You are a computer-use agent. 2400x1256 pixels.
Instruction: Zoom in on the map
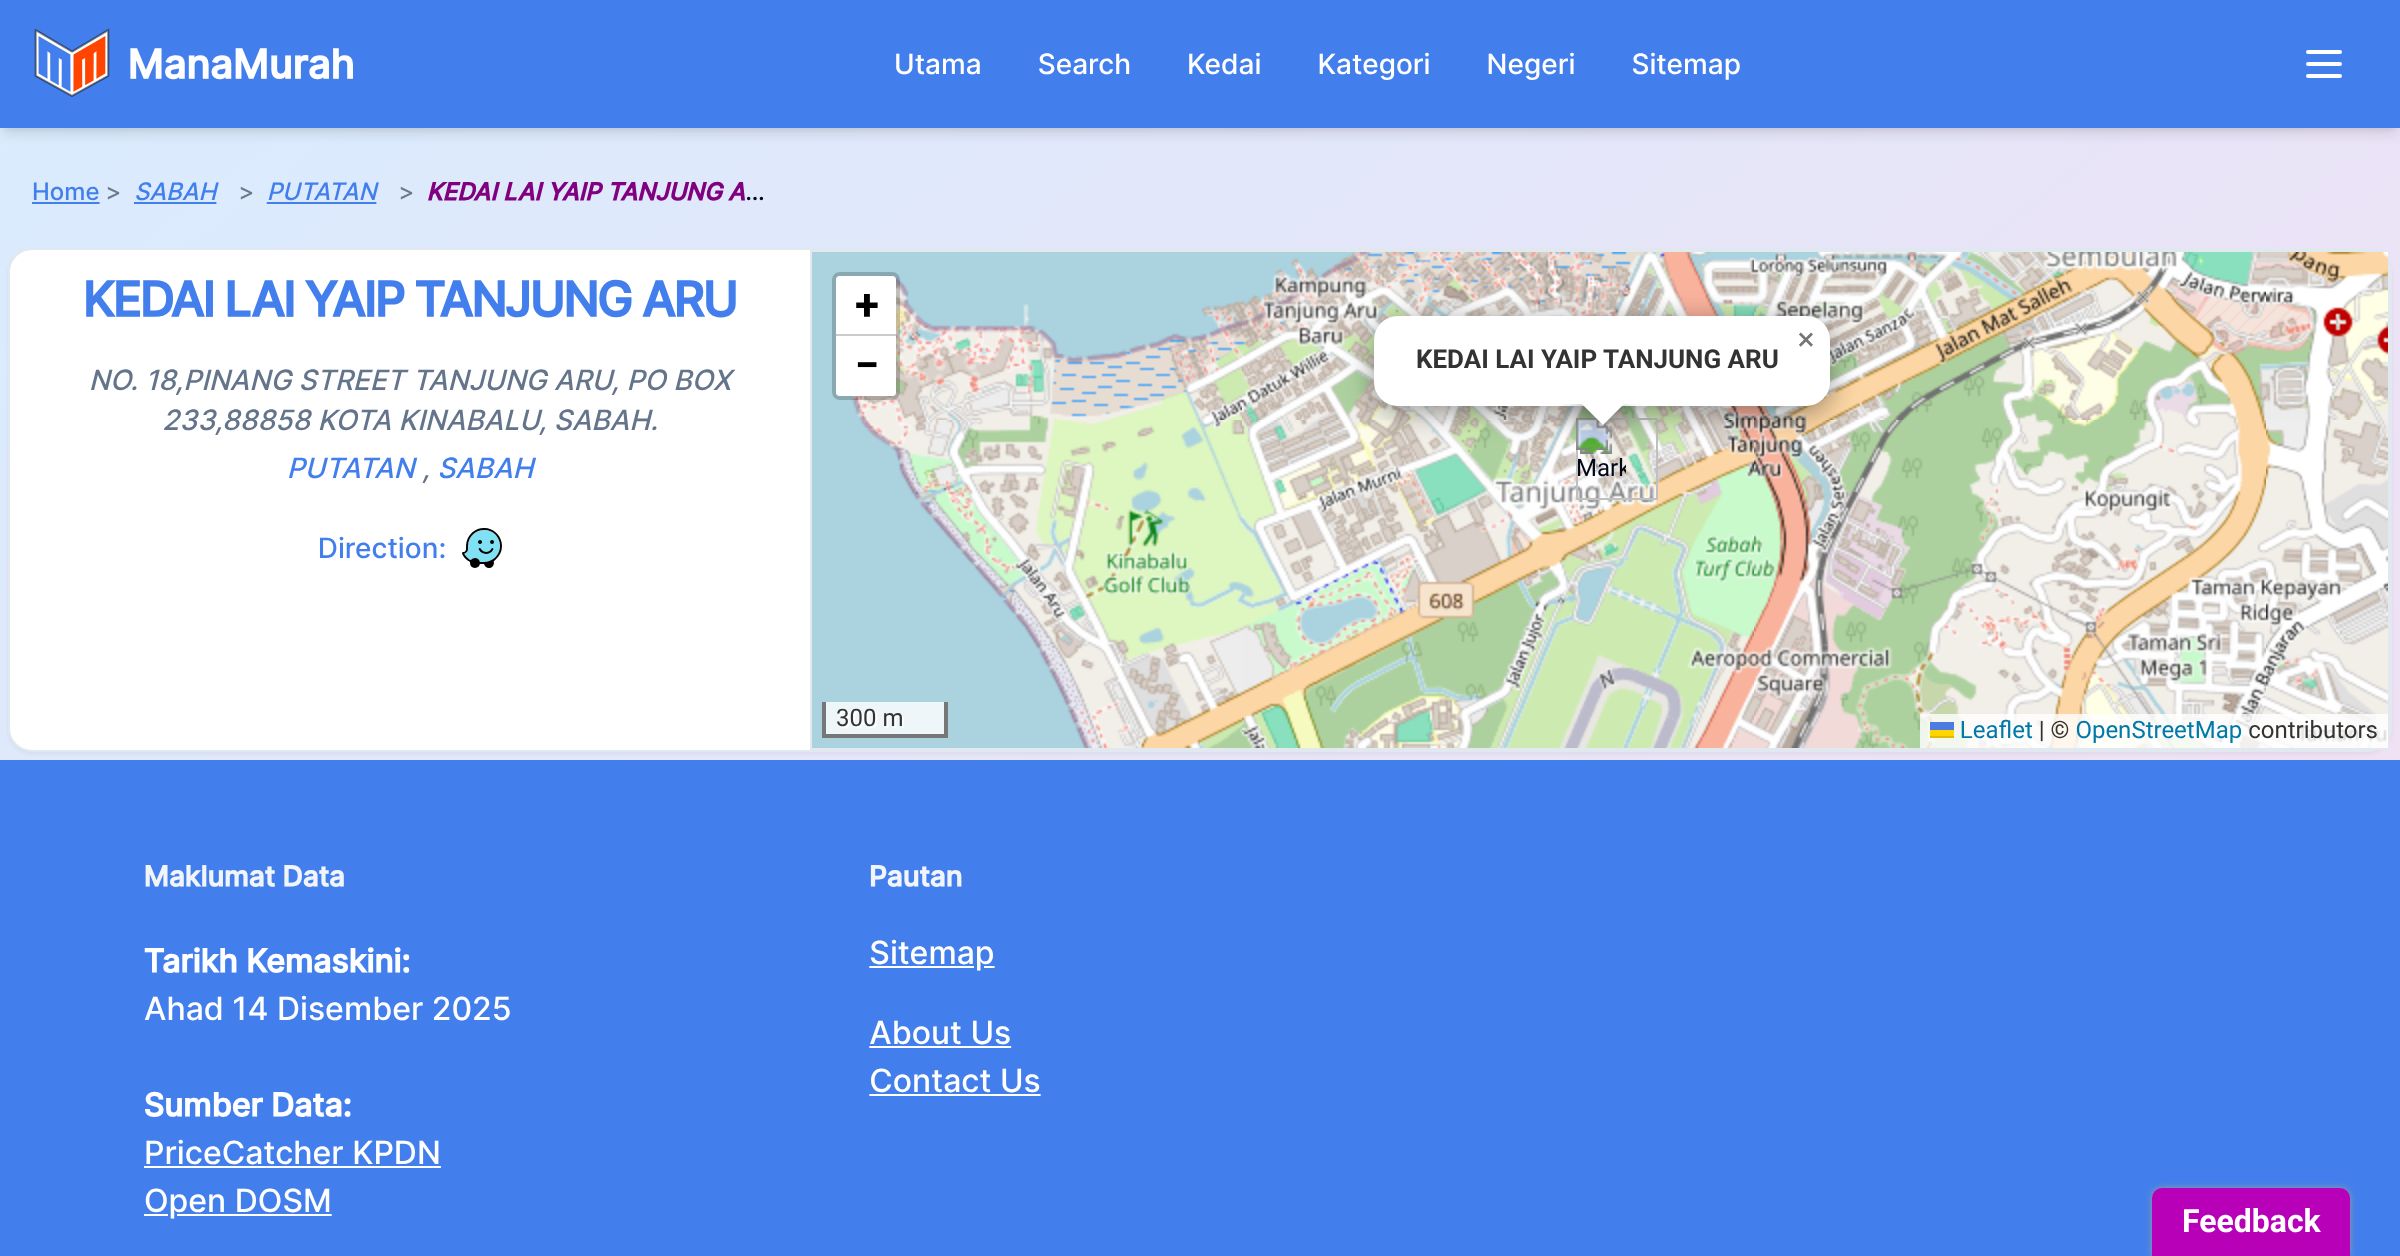click(866, 305)
